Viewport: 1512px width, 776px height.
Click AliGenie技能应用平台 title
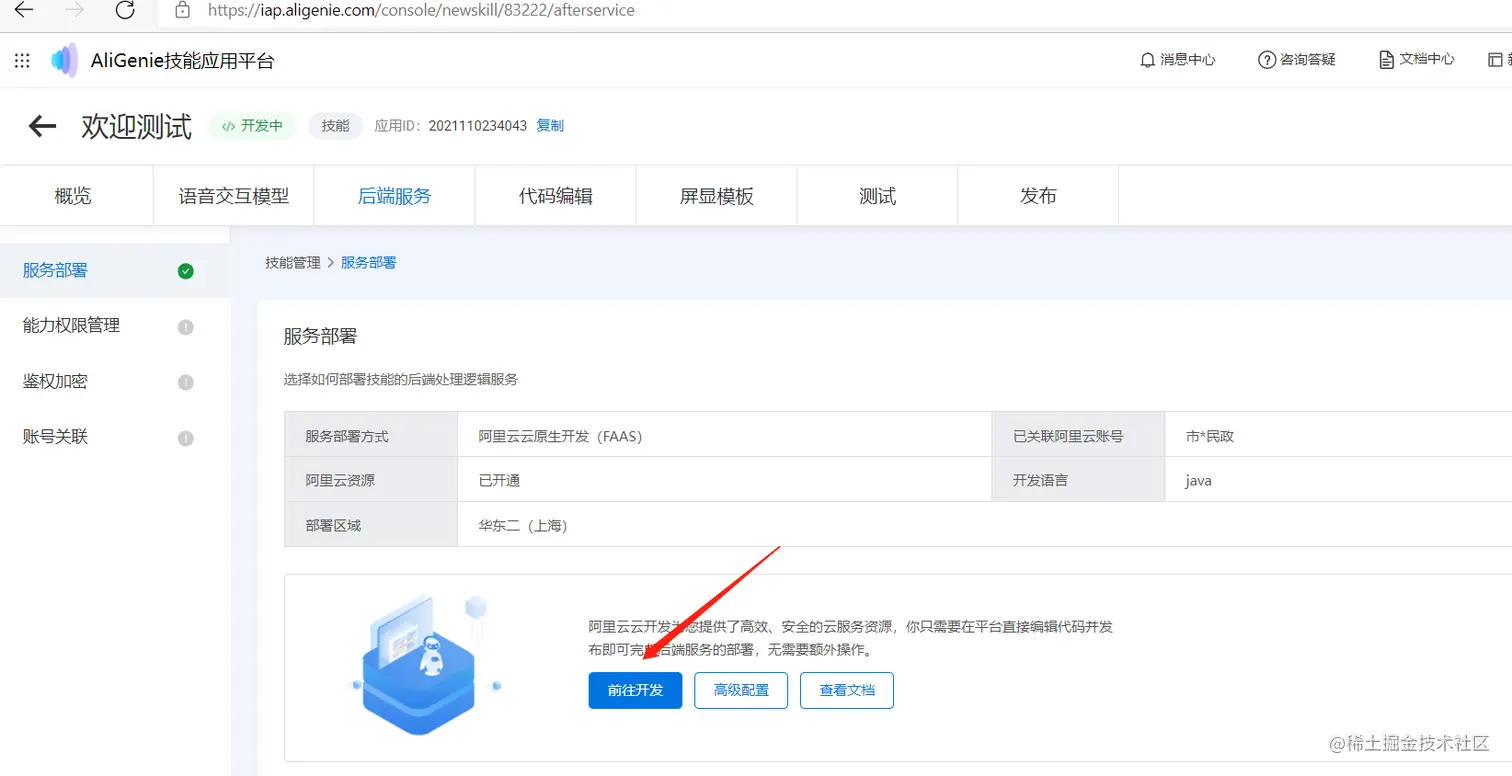coord(182,61)
